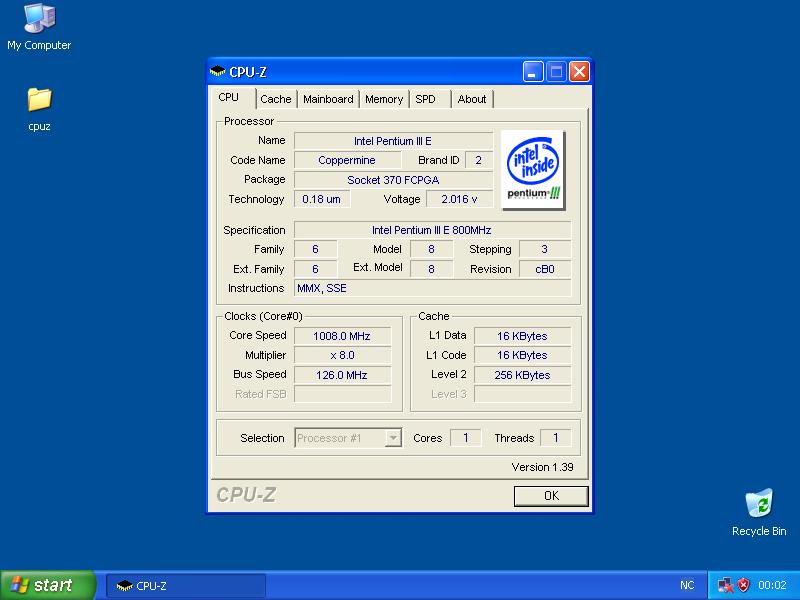
Task: Click the Threads value field
Action: pos(556,438)
